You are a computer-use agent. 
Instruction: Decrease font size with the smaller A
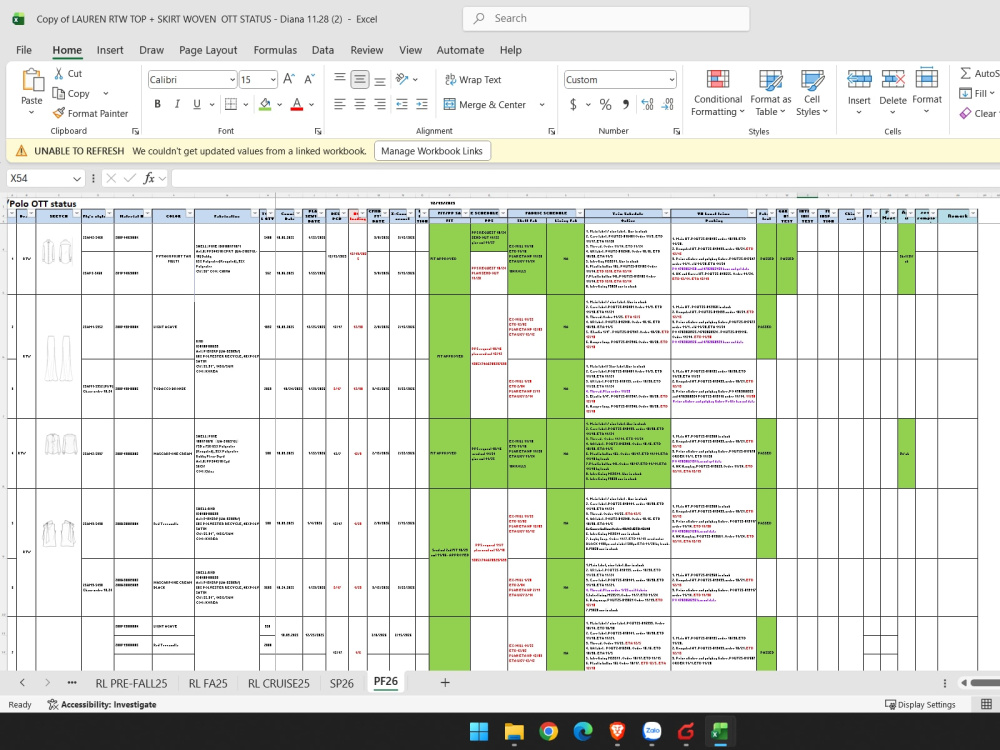[x=309, y=79]
